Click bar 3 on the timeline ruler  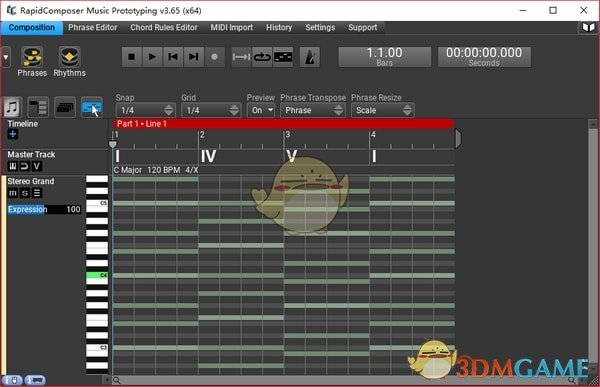287,135
